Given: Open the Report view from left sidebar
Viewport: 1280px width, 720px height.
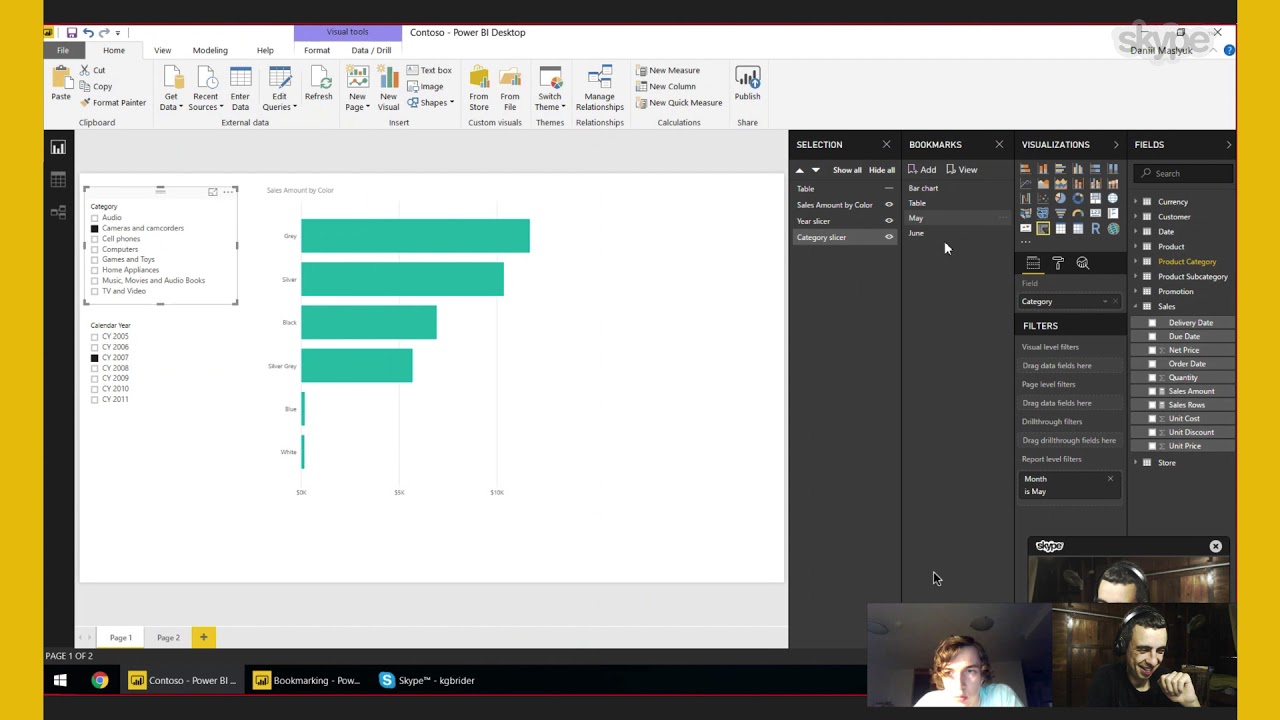Looking at the screenshot, I should [x=58, y=148].
